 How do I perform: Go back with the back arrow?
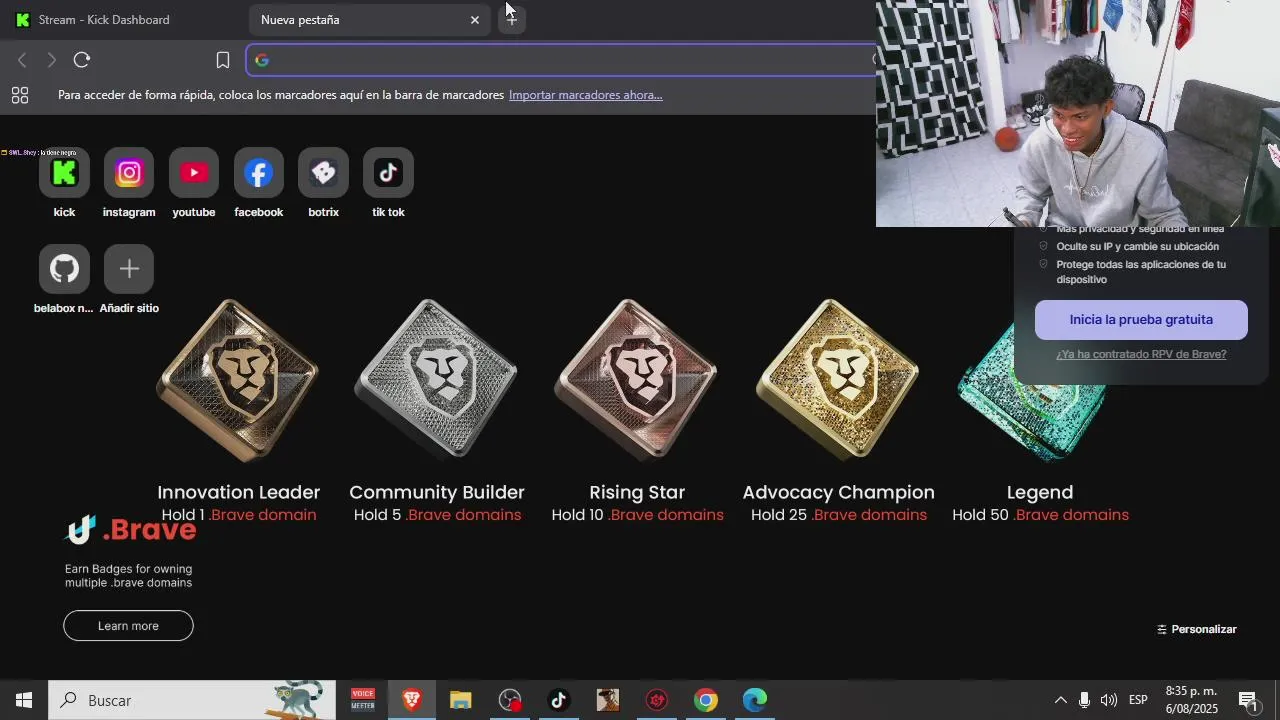(22, 60)
